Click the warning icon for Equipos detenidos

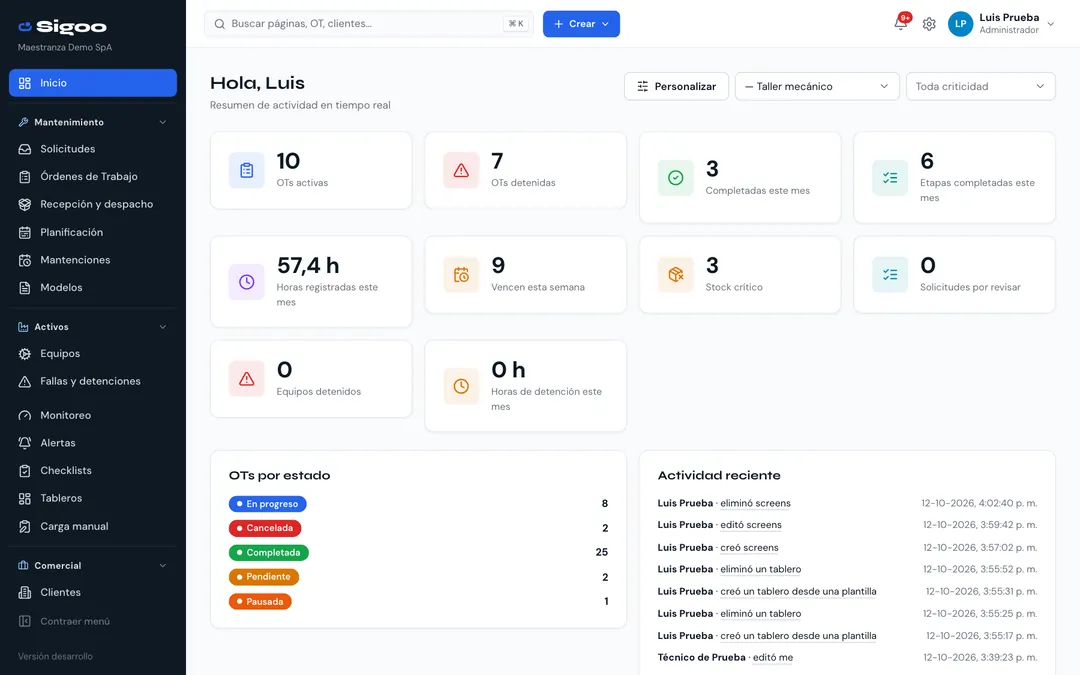247,379
